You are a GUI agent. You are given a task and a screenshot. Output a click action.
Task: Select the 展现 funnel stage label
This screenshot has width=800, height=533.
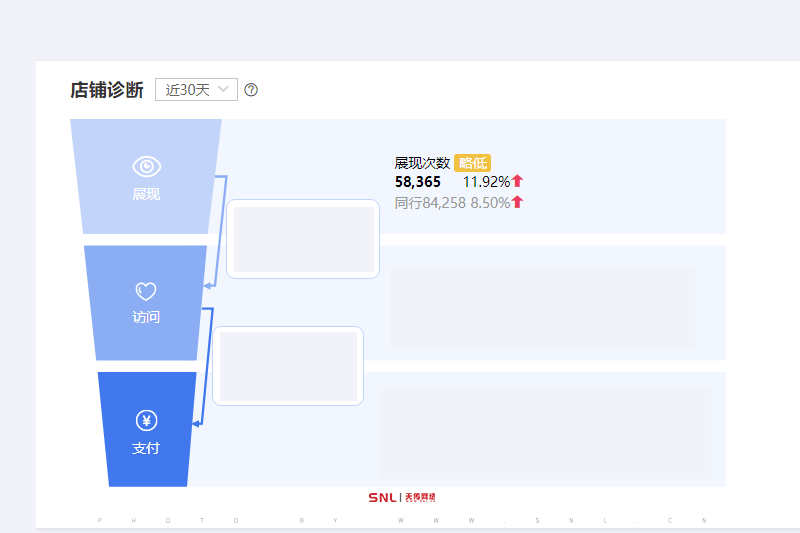pyautogui.click(x=146, y=194)
